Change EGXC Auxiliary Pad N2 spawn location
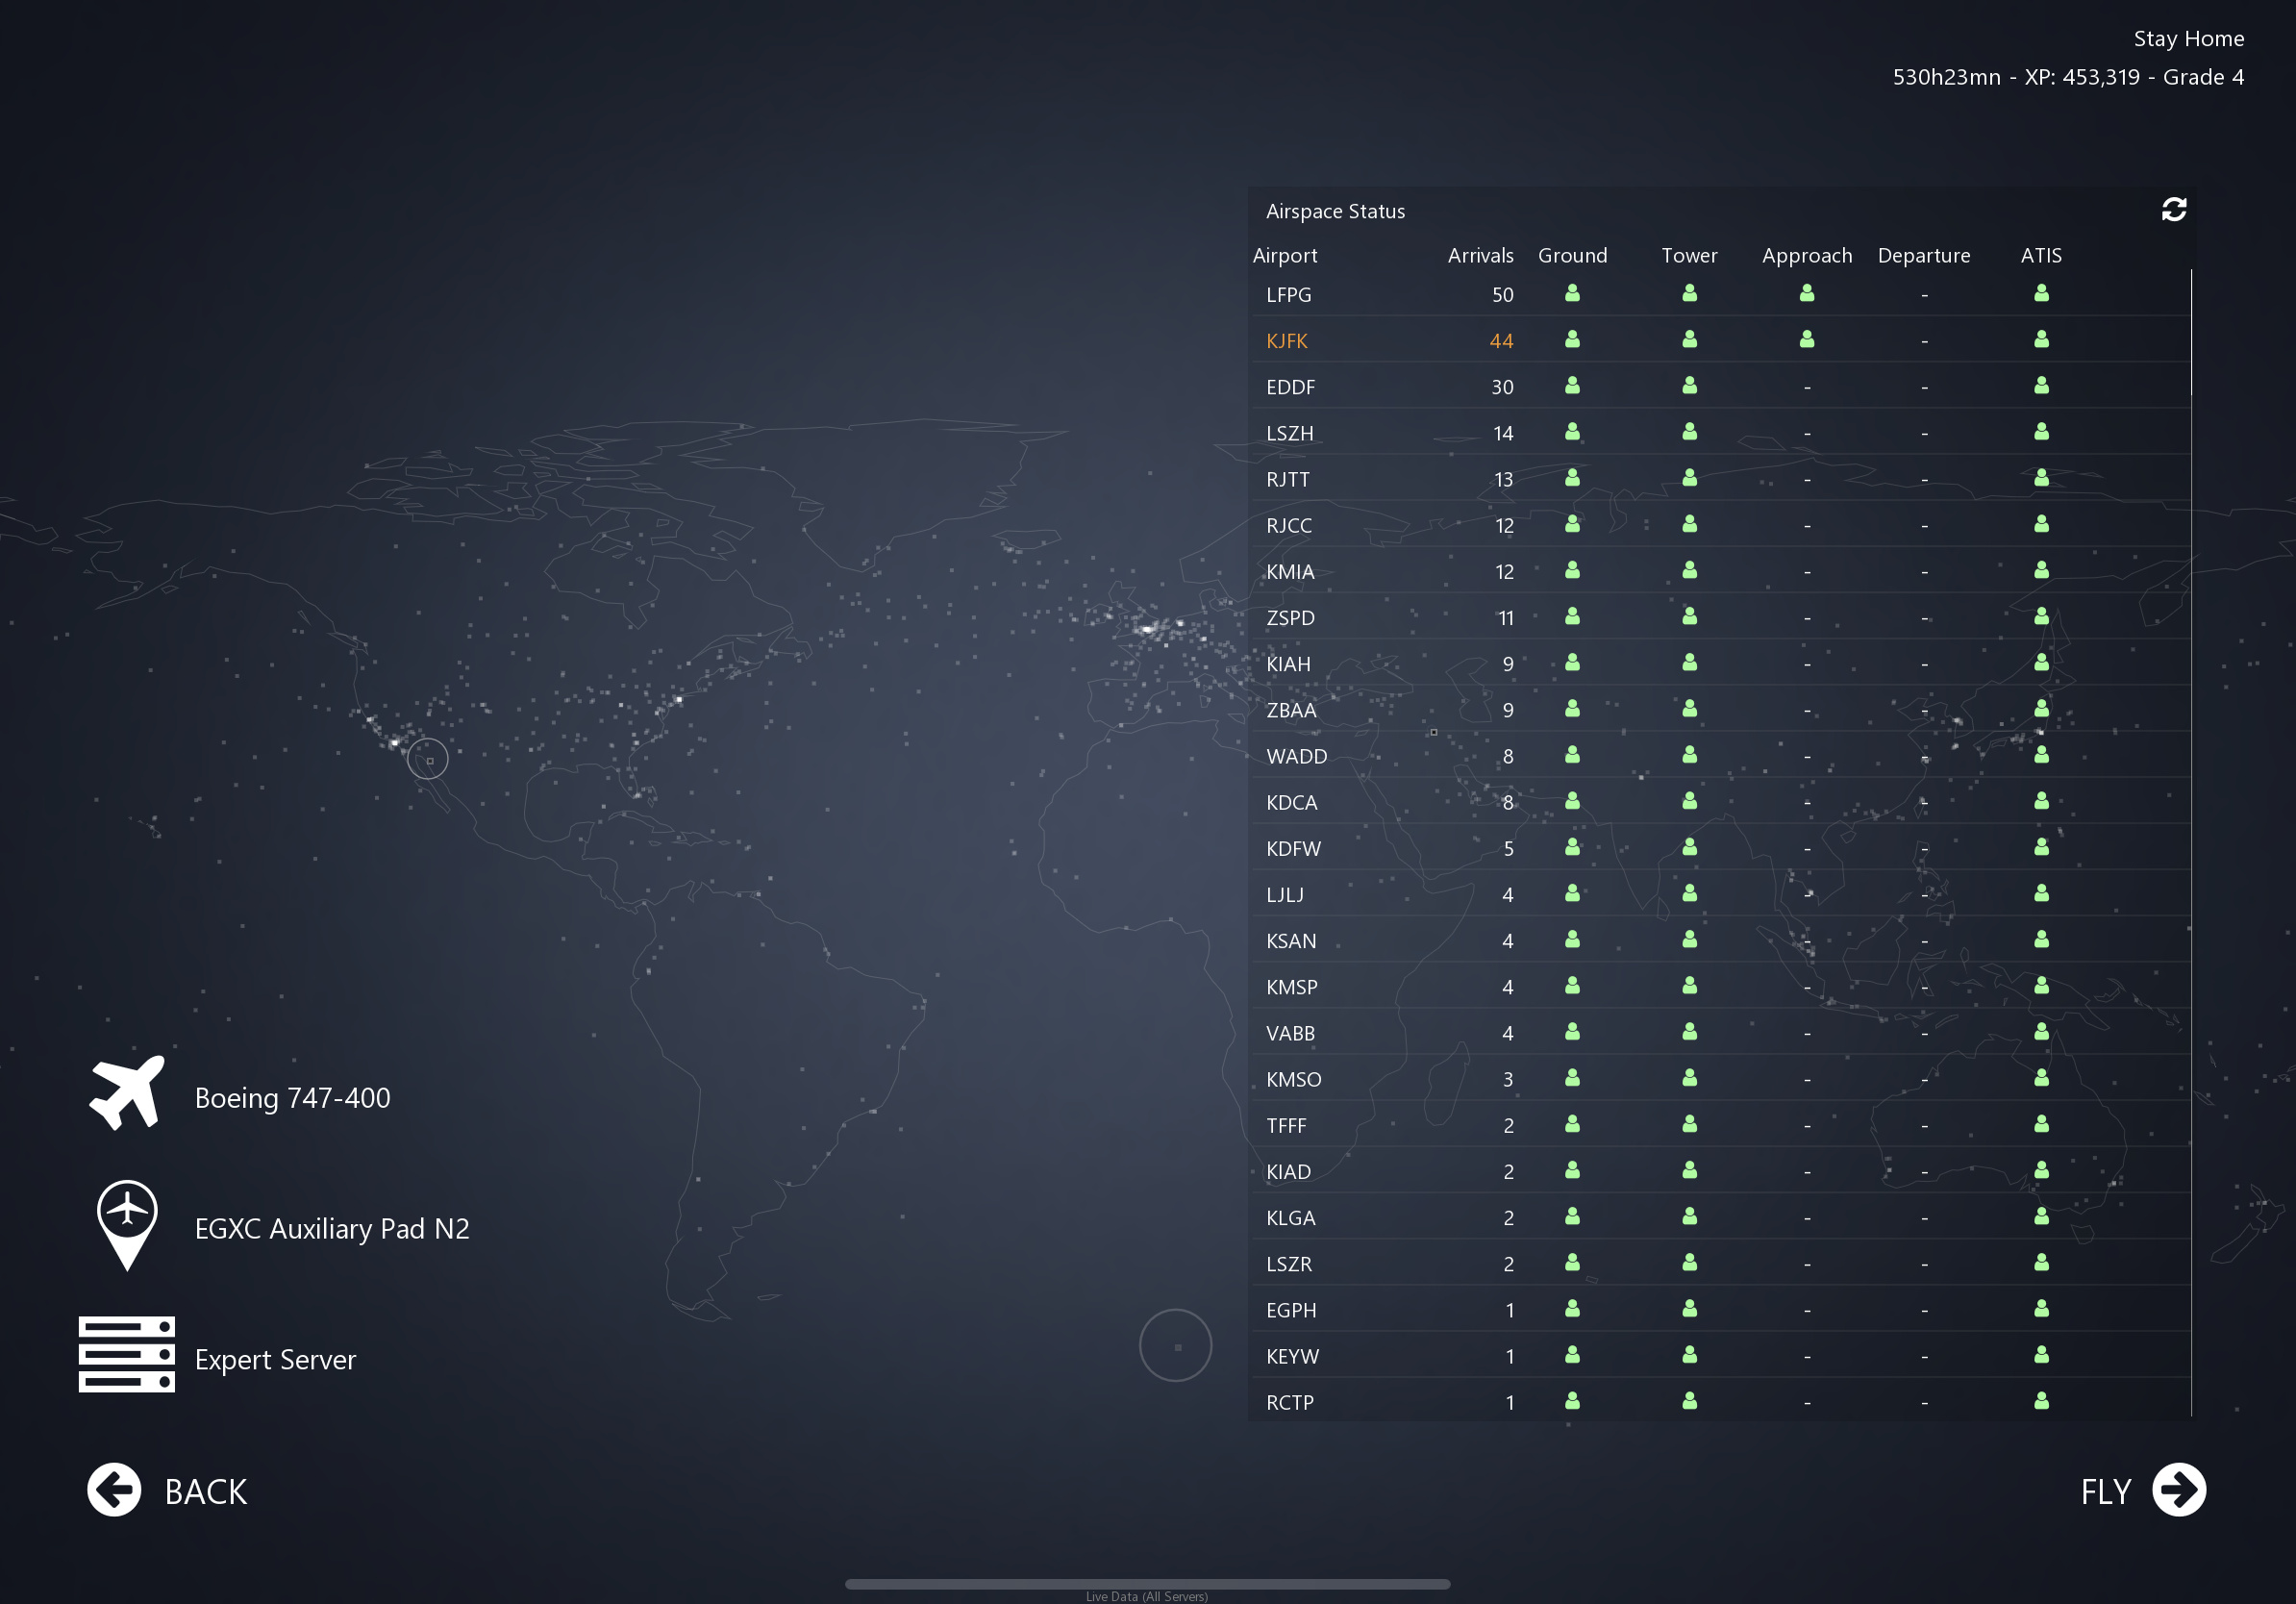 click(x=331, y=1228)
